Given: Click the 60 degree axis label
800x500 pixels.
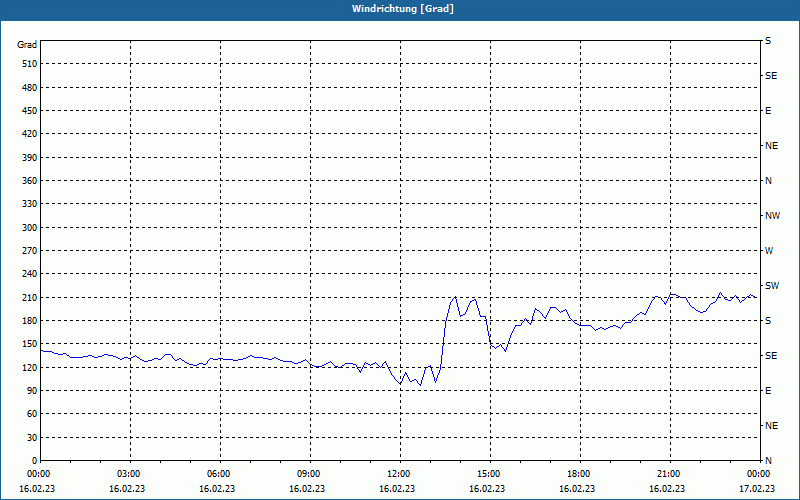Looking at the screenshot, I should click(32, 413).
